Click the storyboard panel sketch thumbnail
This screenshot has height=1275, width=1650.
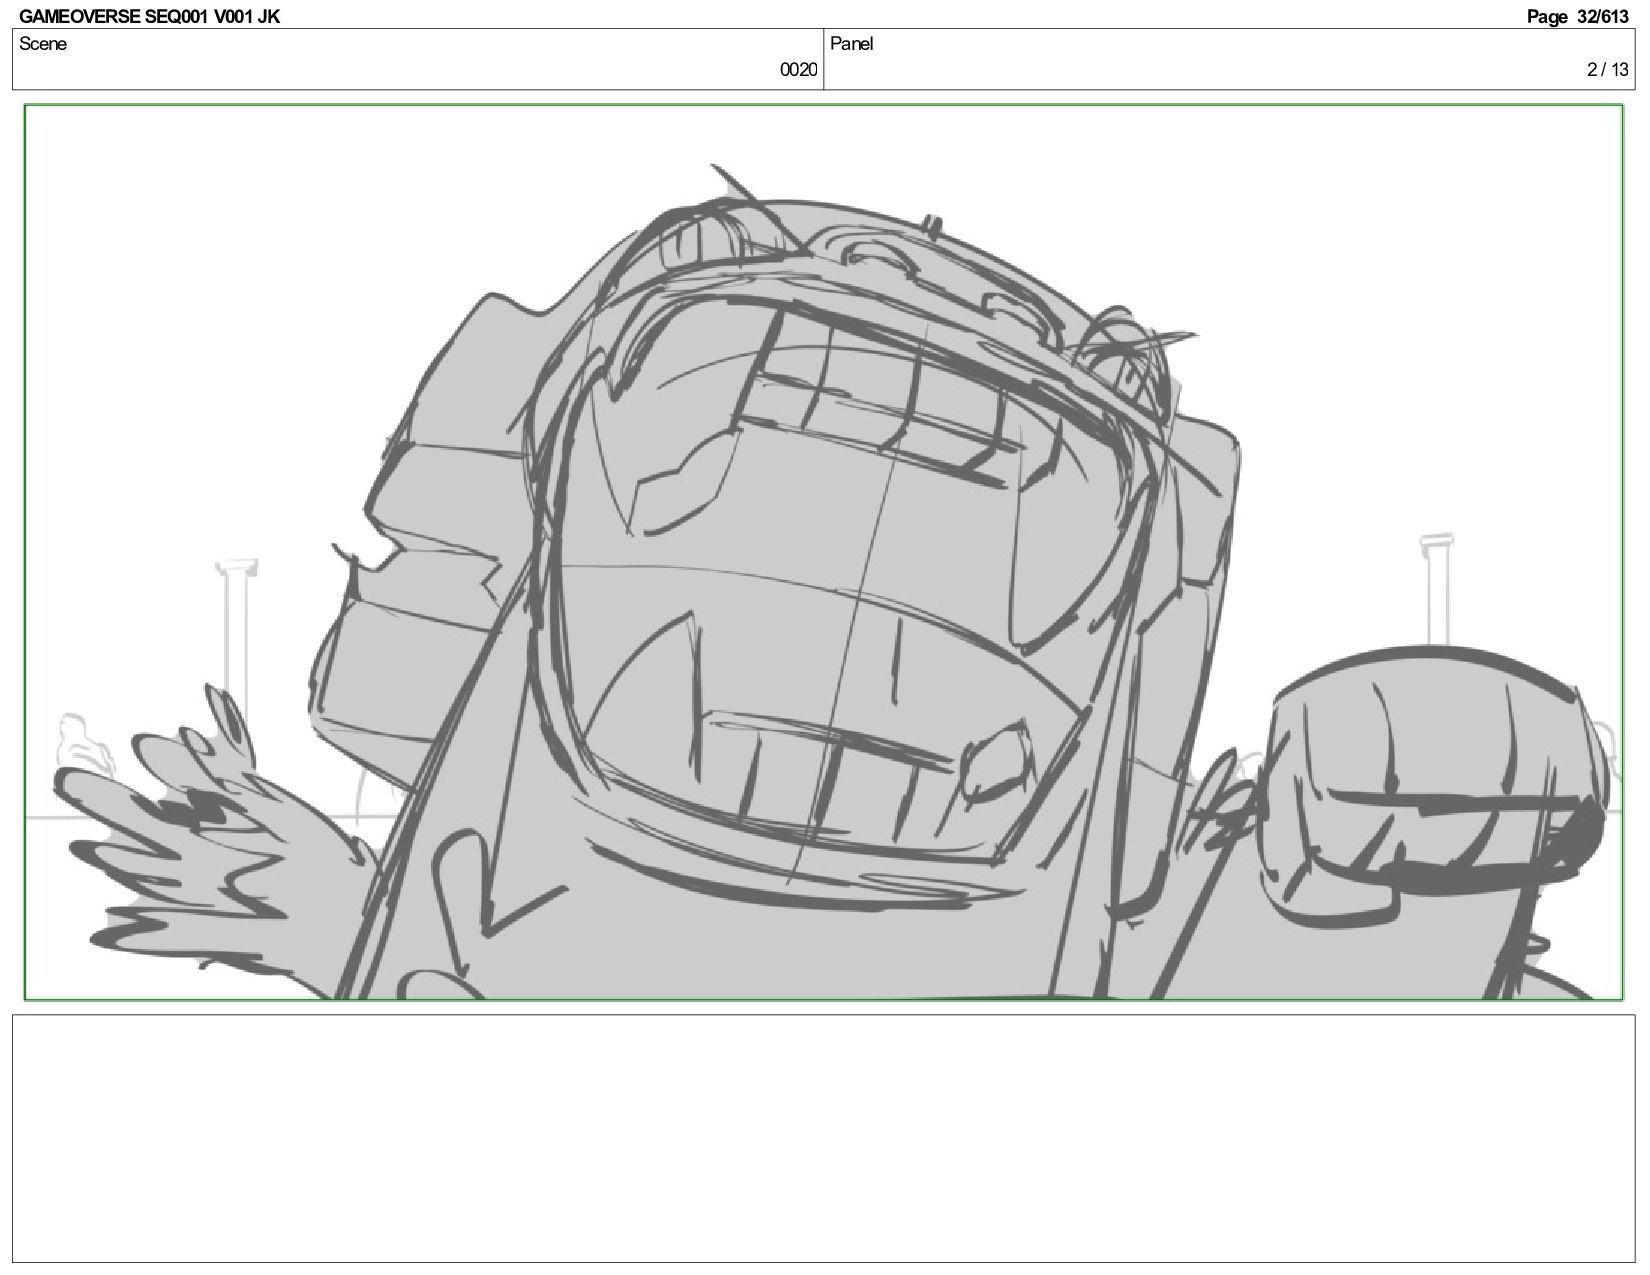[823, 552]
